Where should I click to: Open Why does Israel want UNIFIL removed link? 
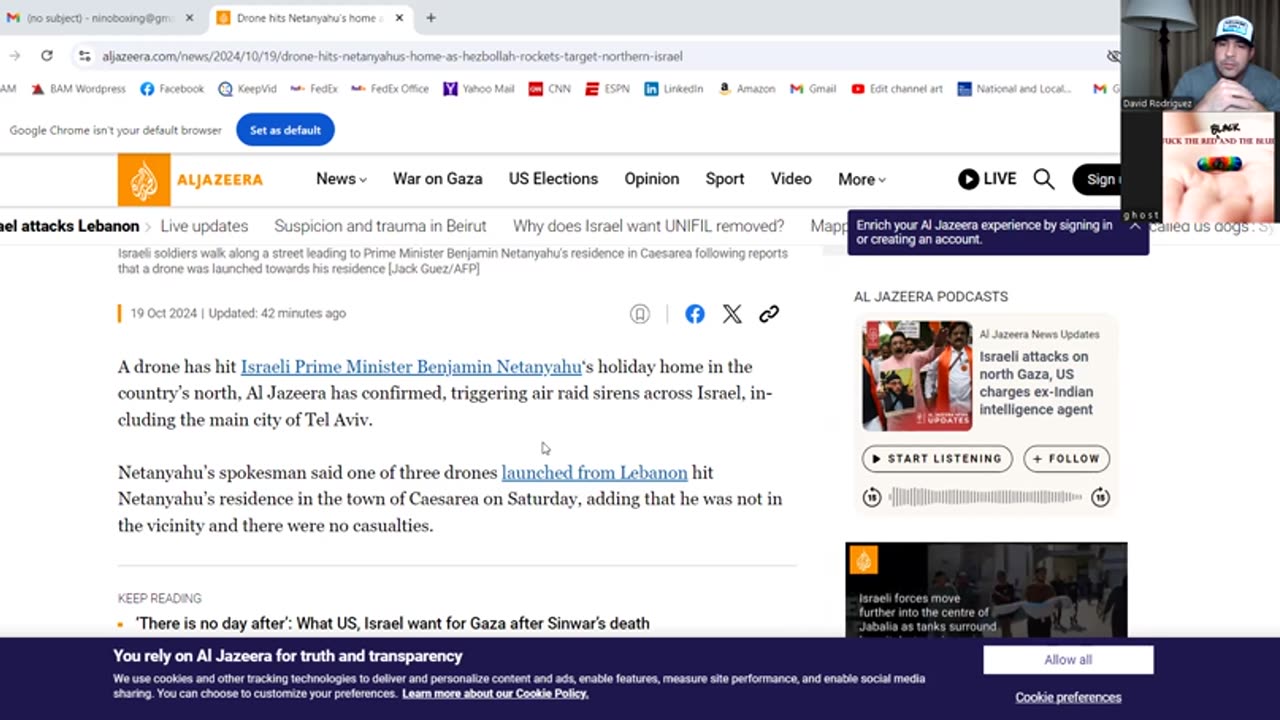[648, 226]
